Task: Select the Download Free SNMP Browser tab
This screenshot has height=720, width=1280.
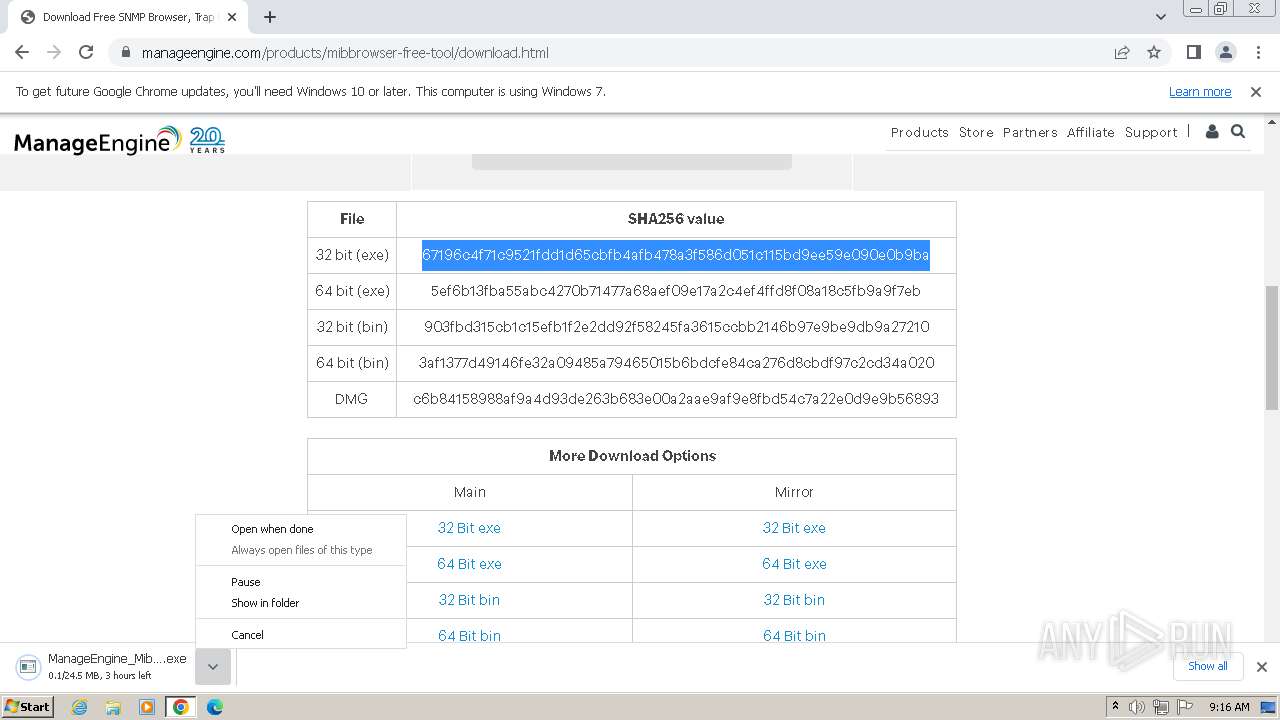Action: (x=127, y=17)
